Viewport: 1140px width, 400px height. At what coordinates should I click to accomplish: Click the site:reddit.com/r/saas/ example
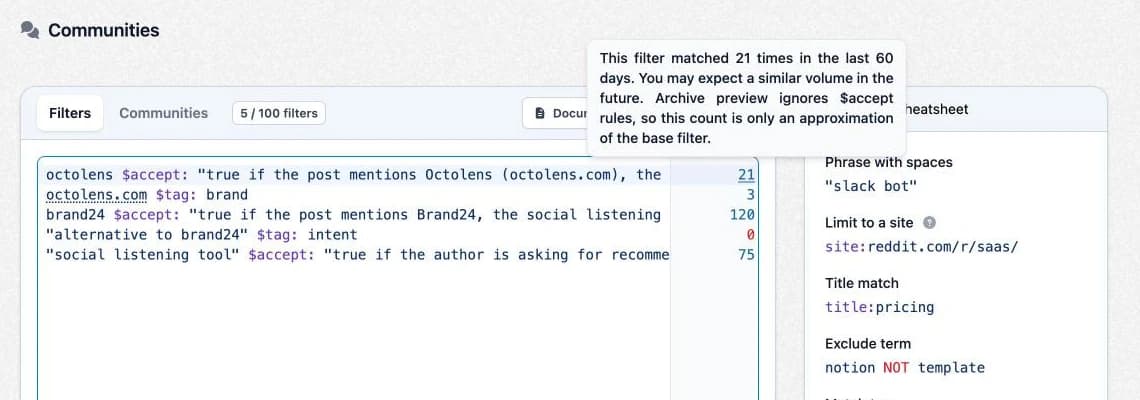pyautogui.click(x=921, y=247)
